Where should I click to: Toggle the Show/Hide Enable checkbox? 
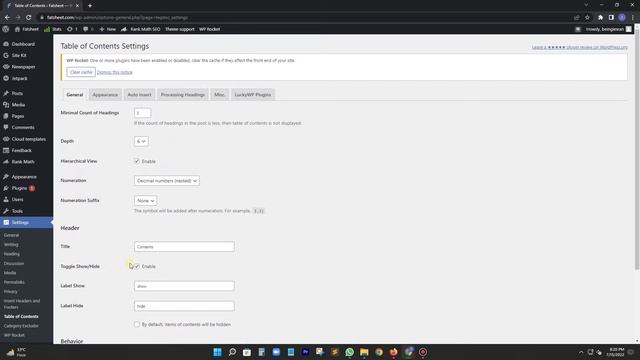tap(137, 266)
